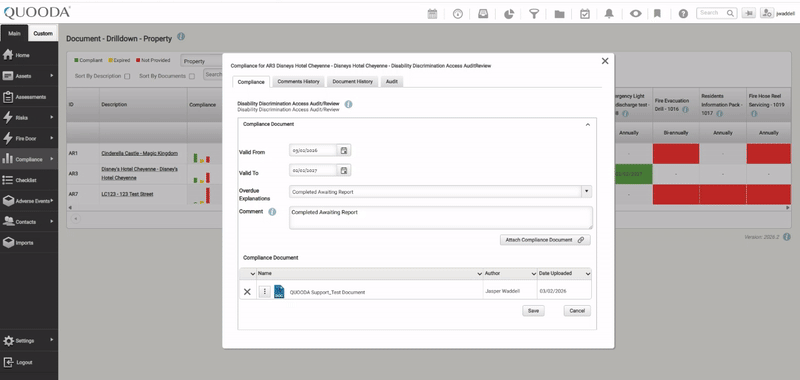Viewport: 800px width, 380px height.
Task: Click the Attach Compliance Document button
Action: pos(545,240)
